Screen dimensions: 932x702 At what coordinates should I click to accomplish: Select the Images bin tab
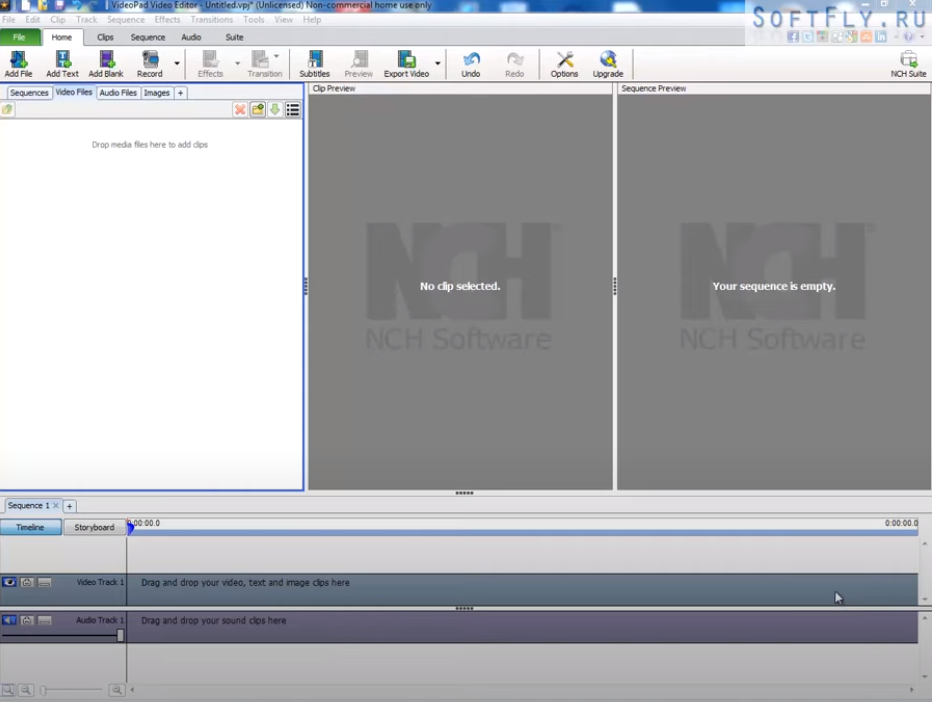click(x=157, y=93)
